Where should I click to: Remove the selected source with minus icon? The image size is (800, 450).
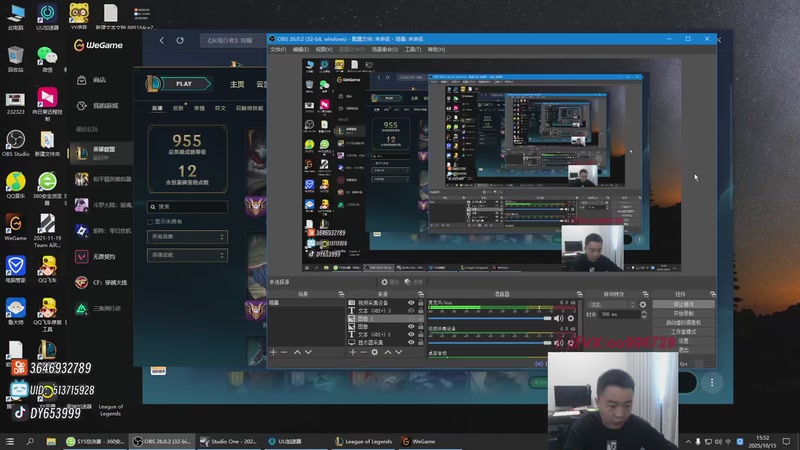363,352
